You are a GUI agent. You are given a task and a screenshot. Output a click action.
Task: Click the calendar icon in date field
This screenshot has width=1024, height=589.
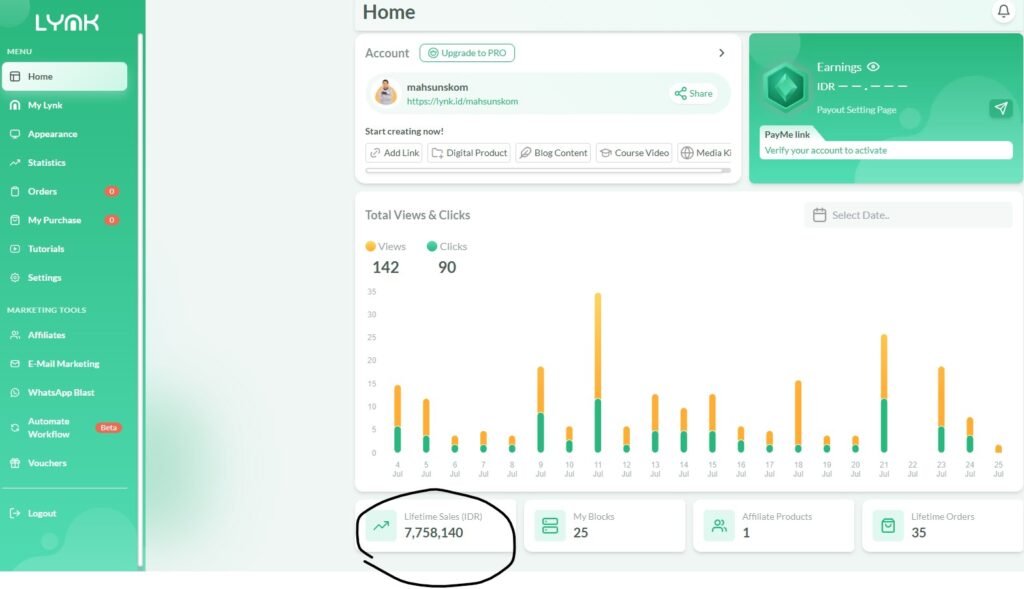point(820,215)
